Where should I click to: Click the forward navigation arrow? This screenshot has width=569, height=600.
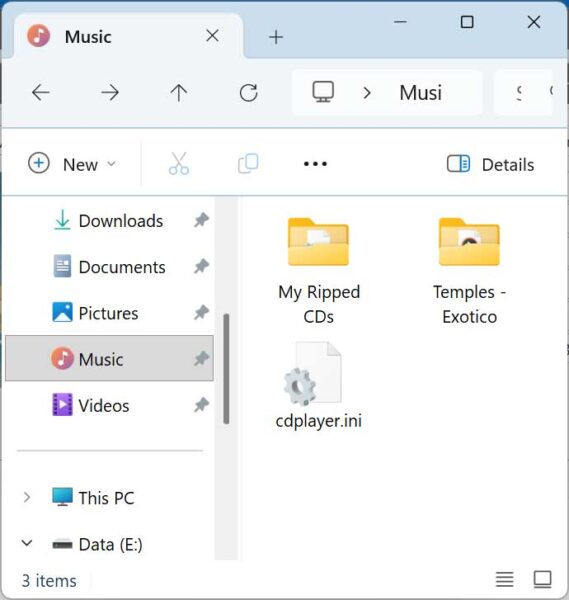110,93
